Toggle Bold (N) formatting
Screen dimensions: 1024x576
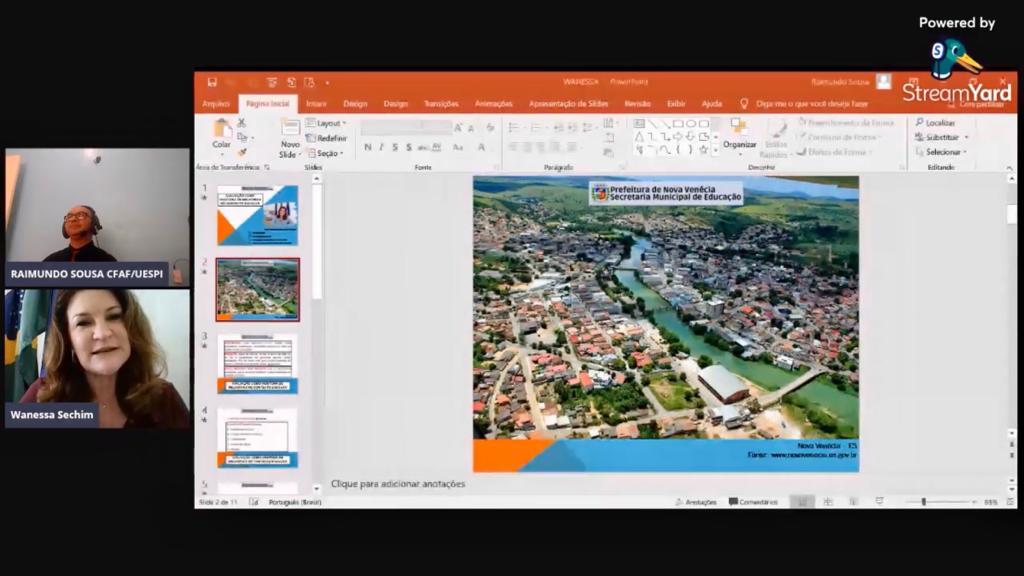coord(368,148)
